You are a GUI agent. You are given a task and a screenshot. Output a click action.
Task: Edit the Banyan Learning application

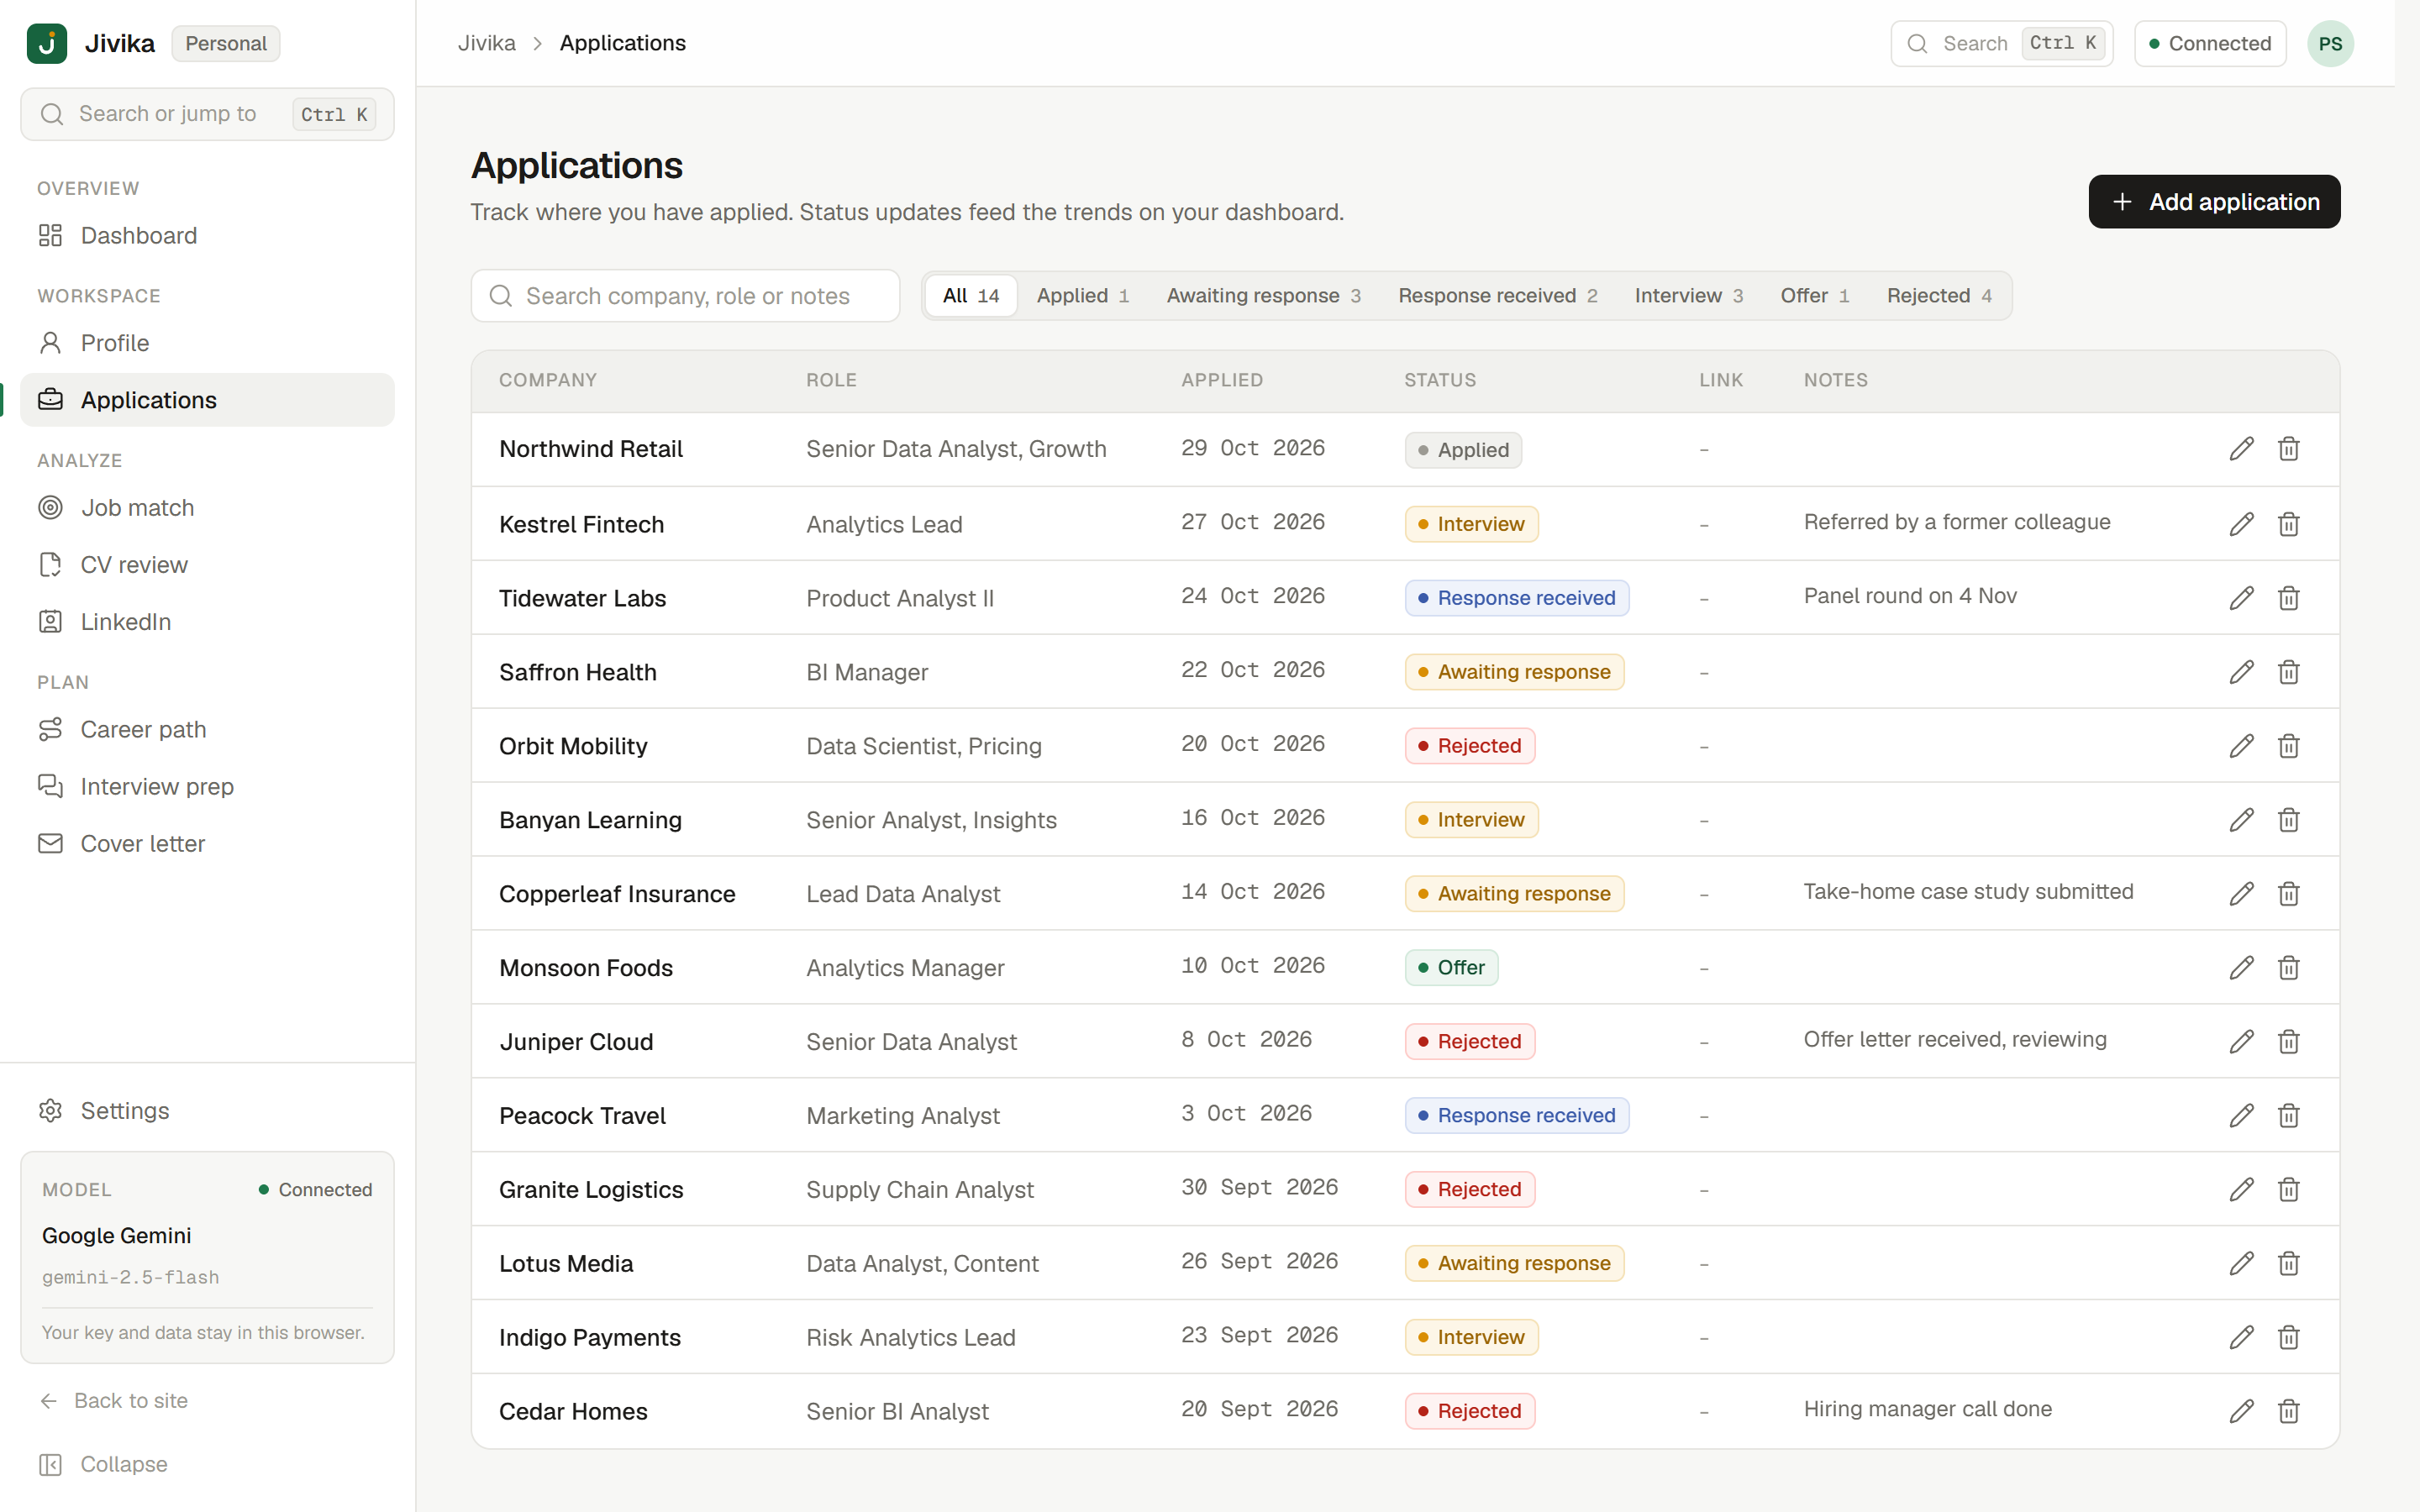pos(2241,820)
